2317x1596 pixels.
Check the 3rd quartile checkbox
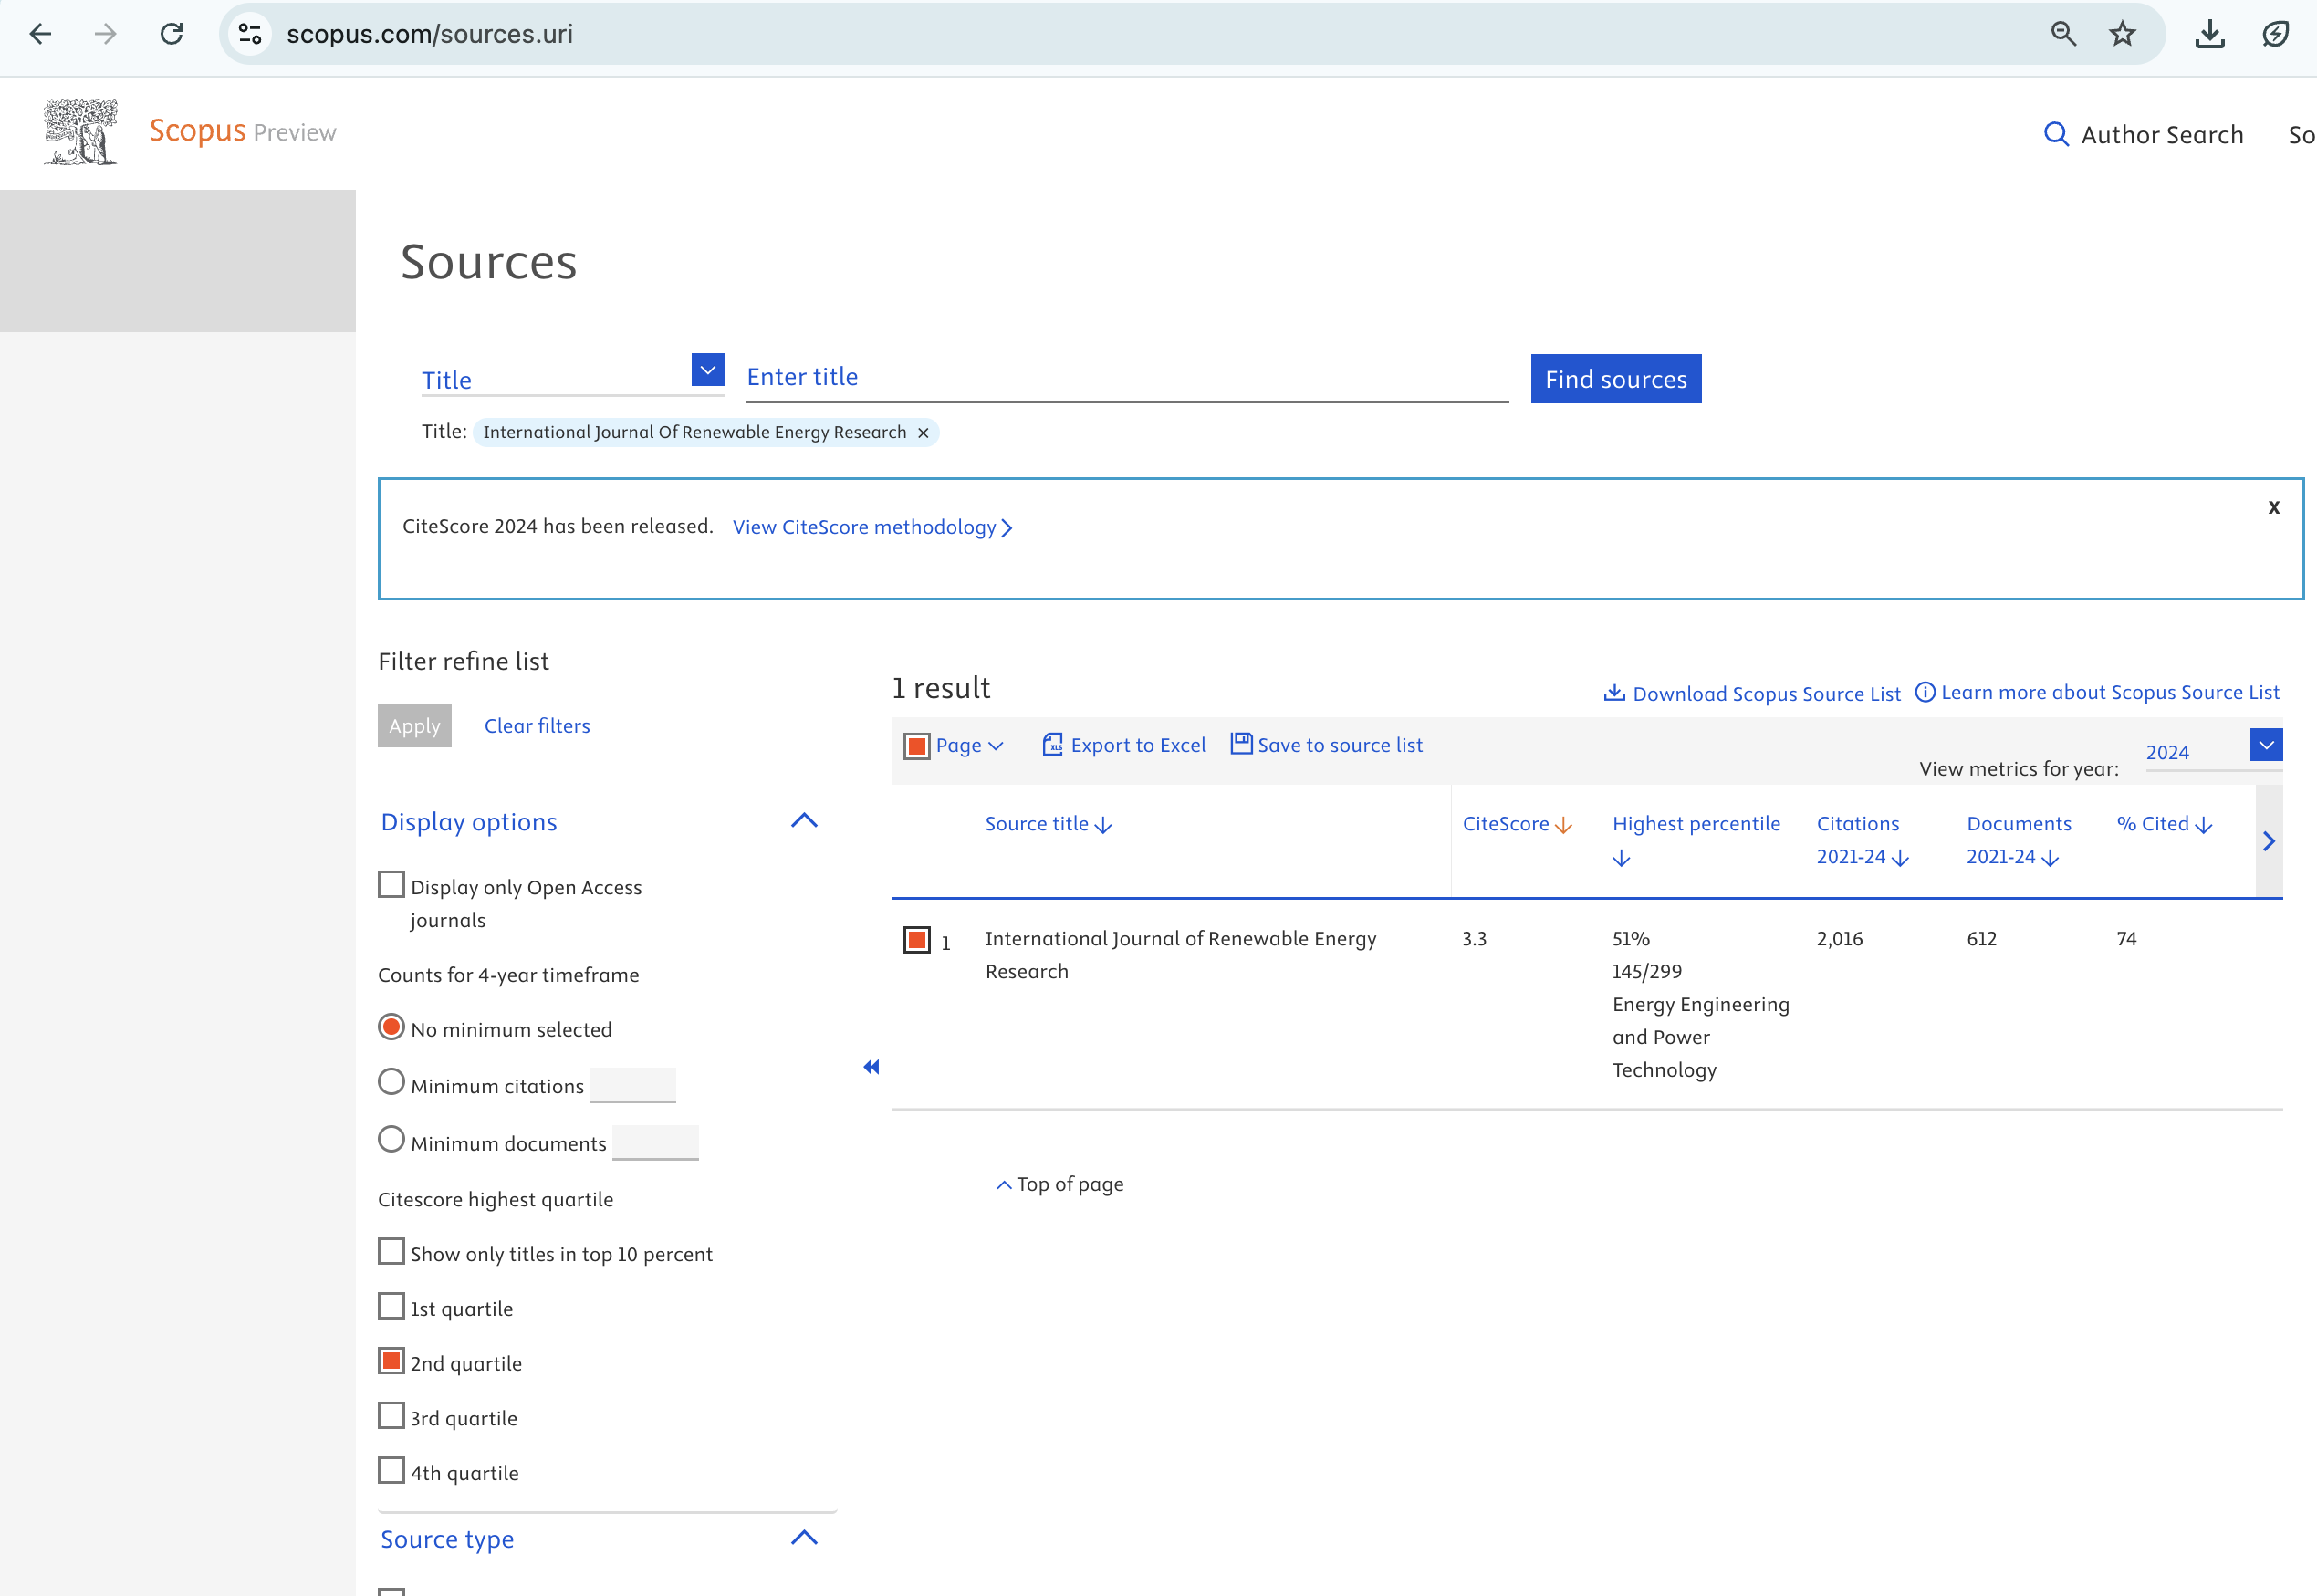[x=391, y=1416]
